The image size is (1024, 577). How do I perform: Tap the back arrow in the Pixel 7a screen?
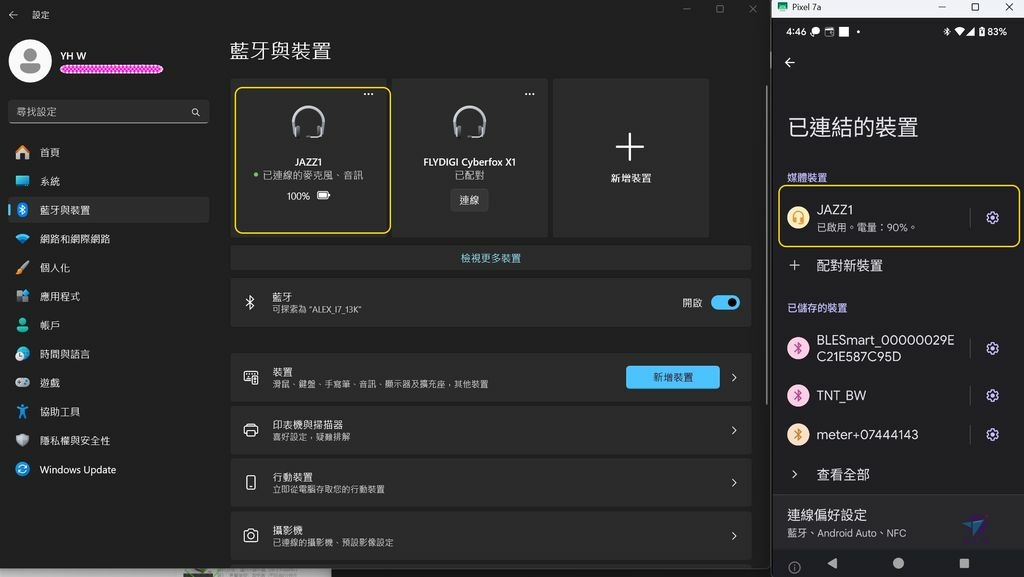tap(790, 63)
